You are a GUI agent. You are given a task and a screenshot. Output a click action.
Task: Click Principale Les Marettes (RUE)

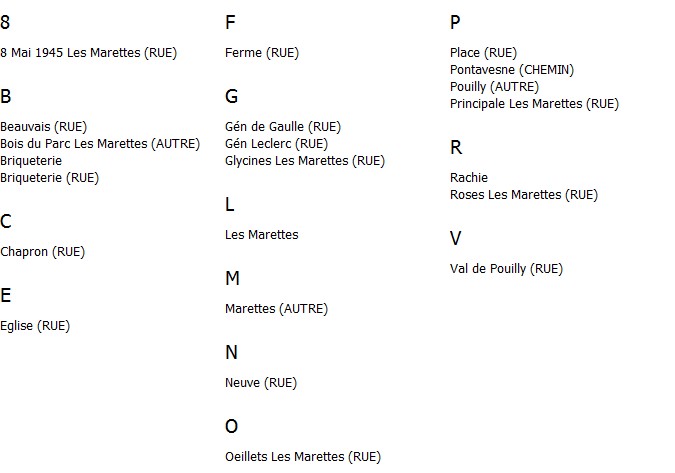pyautogui.click(x=534, y=104)
